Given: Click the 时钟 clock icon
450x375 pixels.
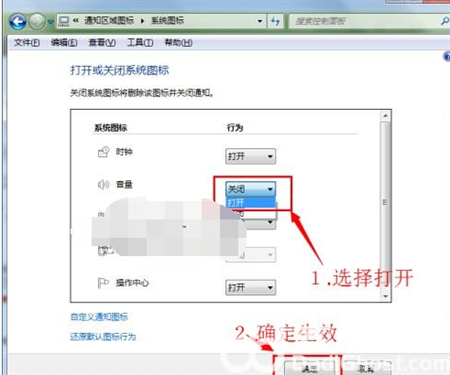Looking at the screenshot, I should tap(103, 152).
